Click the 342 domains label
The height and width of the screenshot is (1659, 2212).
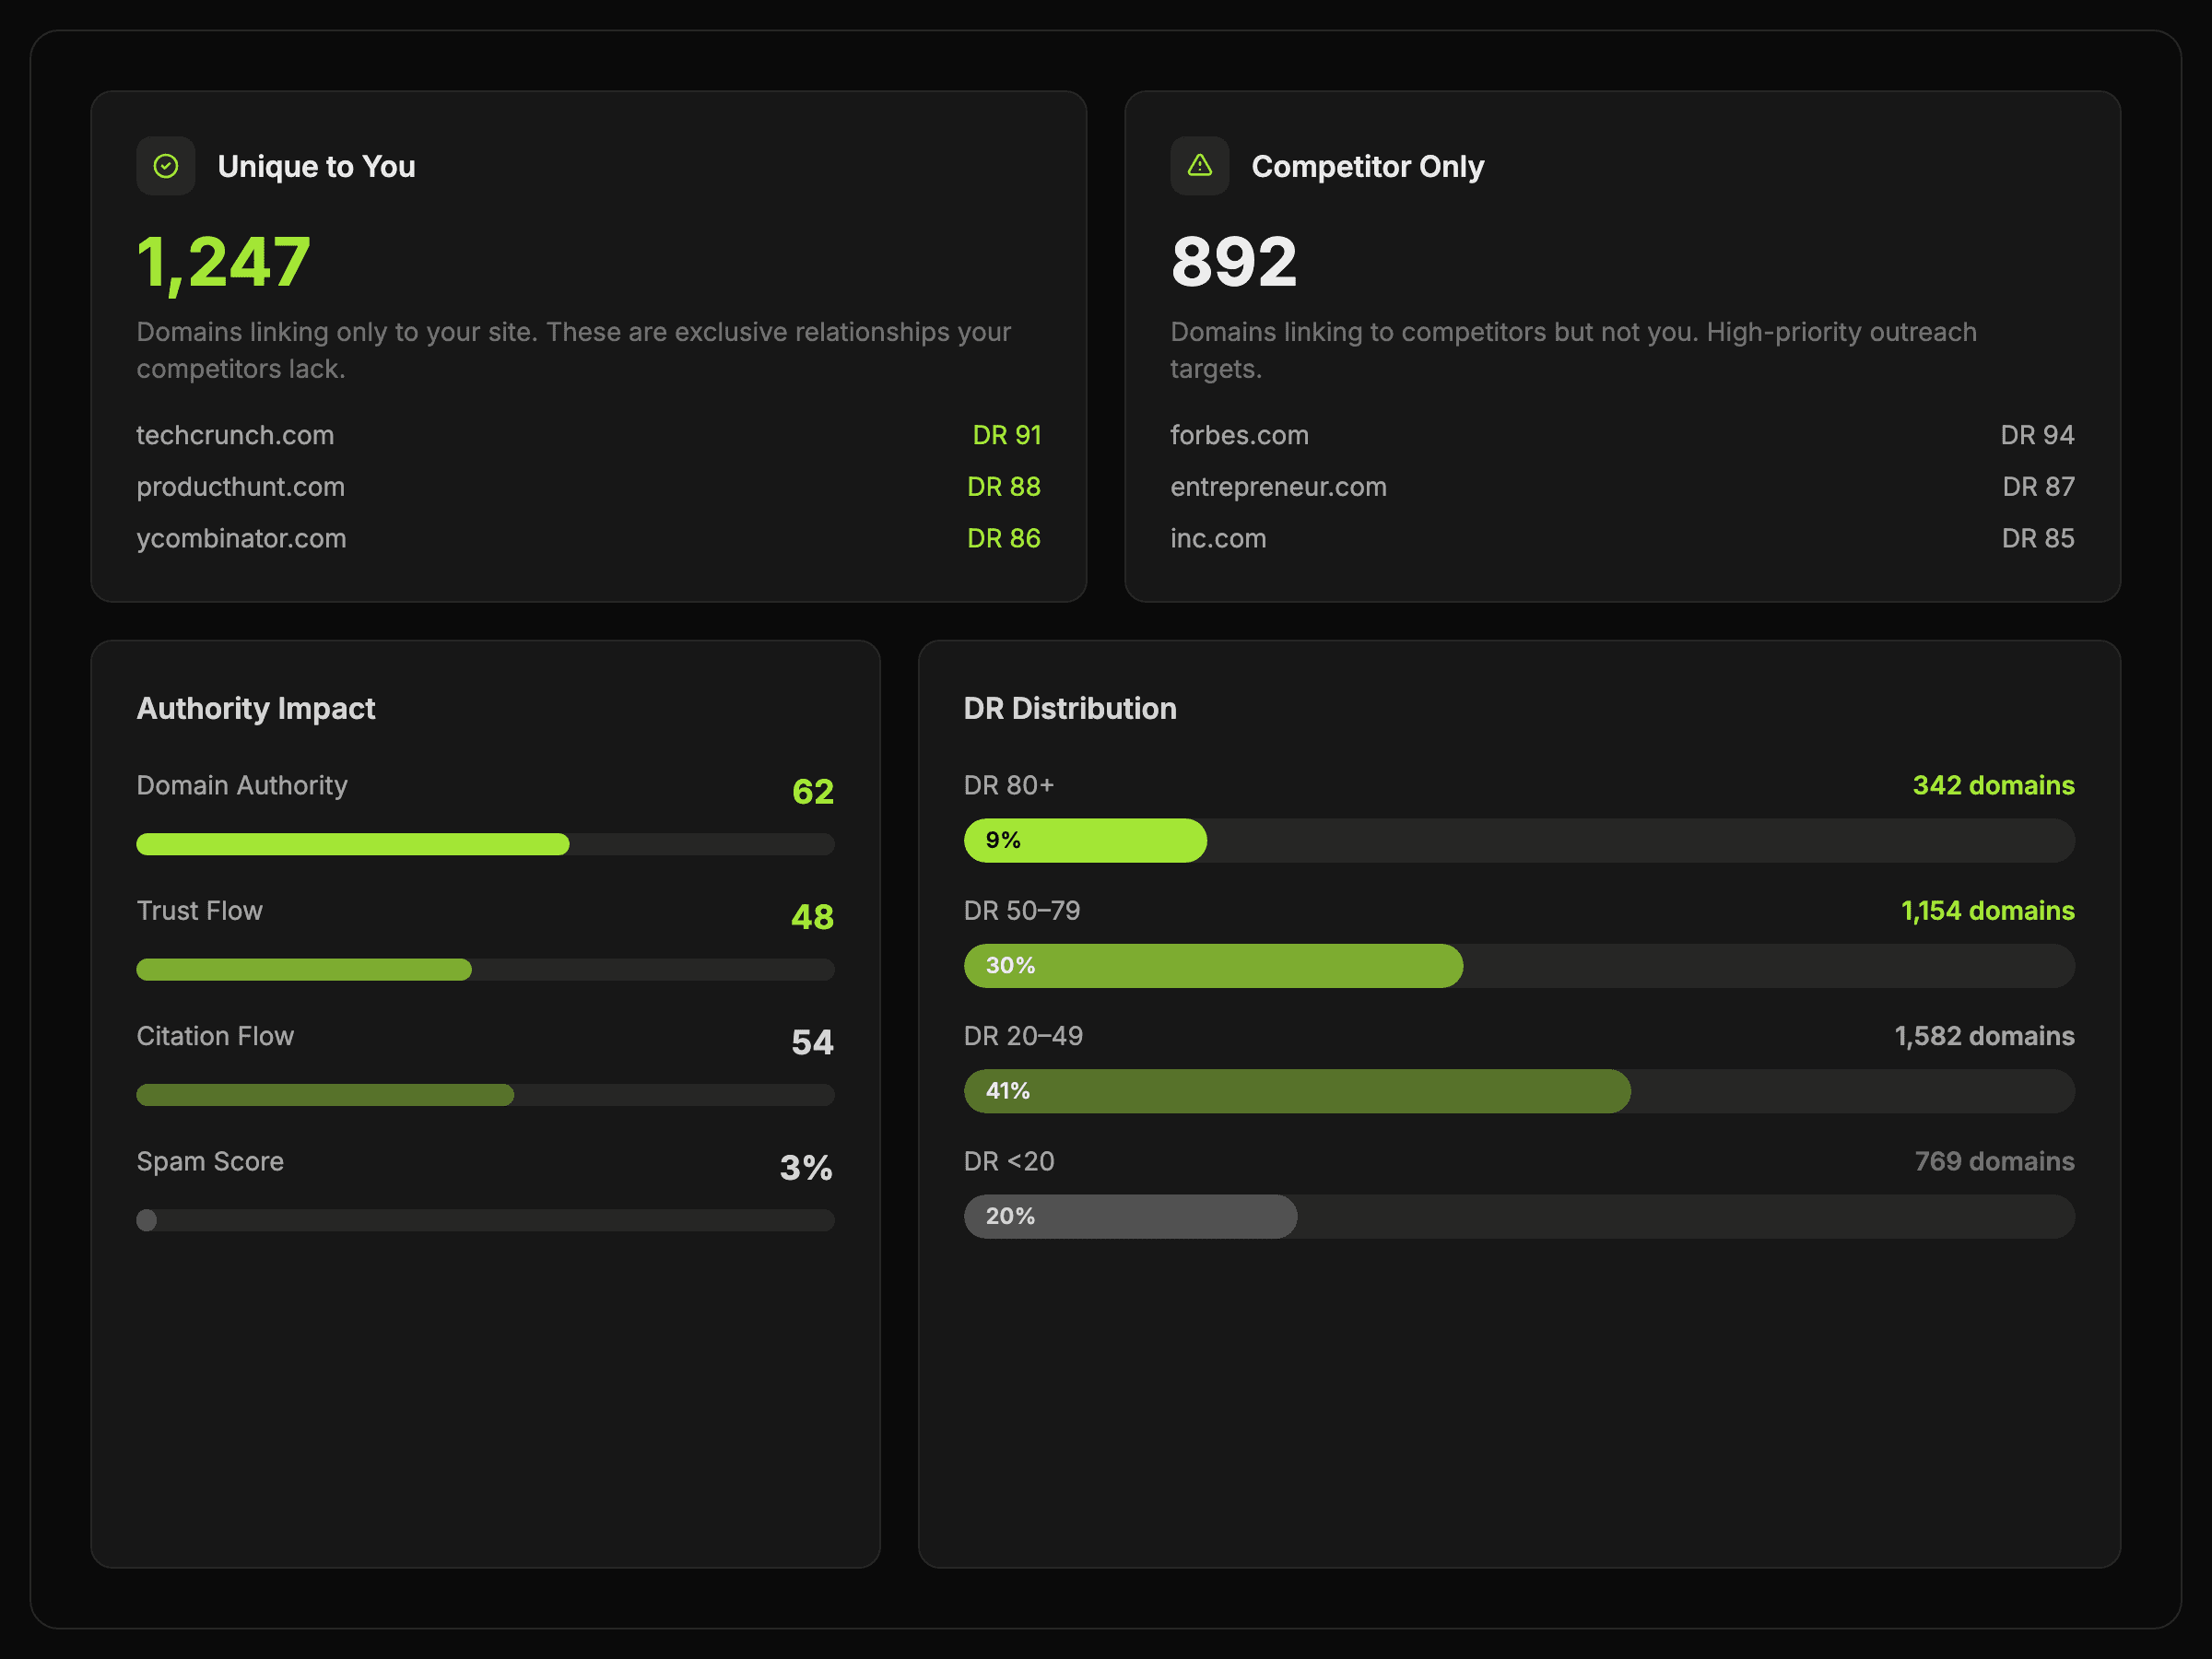(1992, 785)
